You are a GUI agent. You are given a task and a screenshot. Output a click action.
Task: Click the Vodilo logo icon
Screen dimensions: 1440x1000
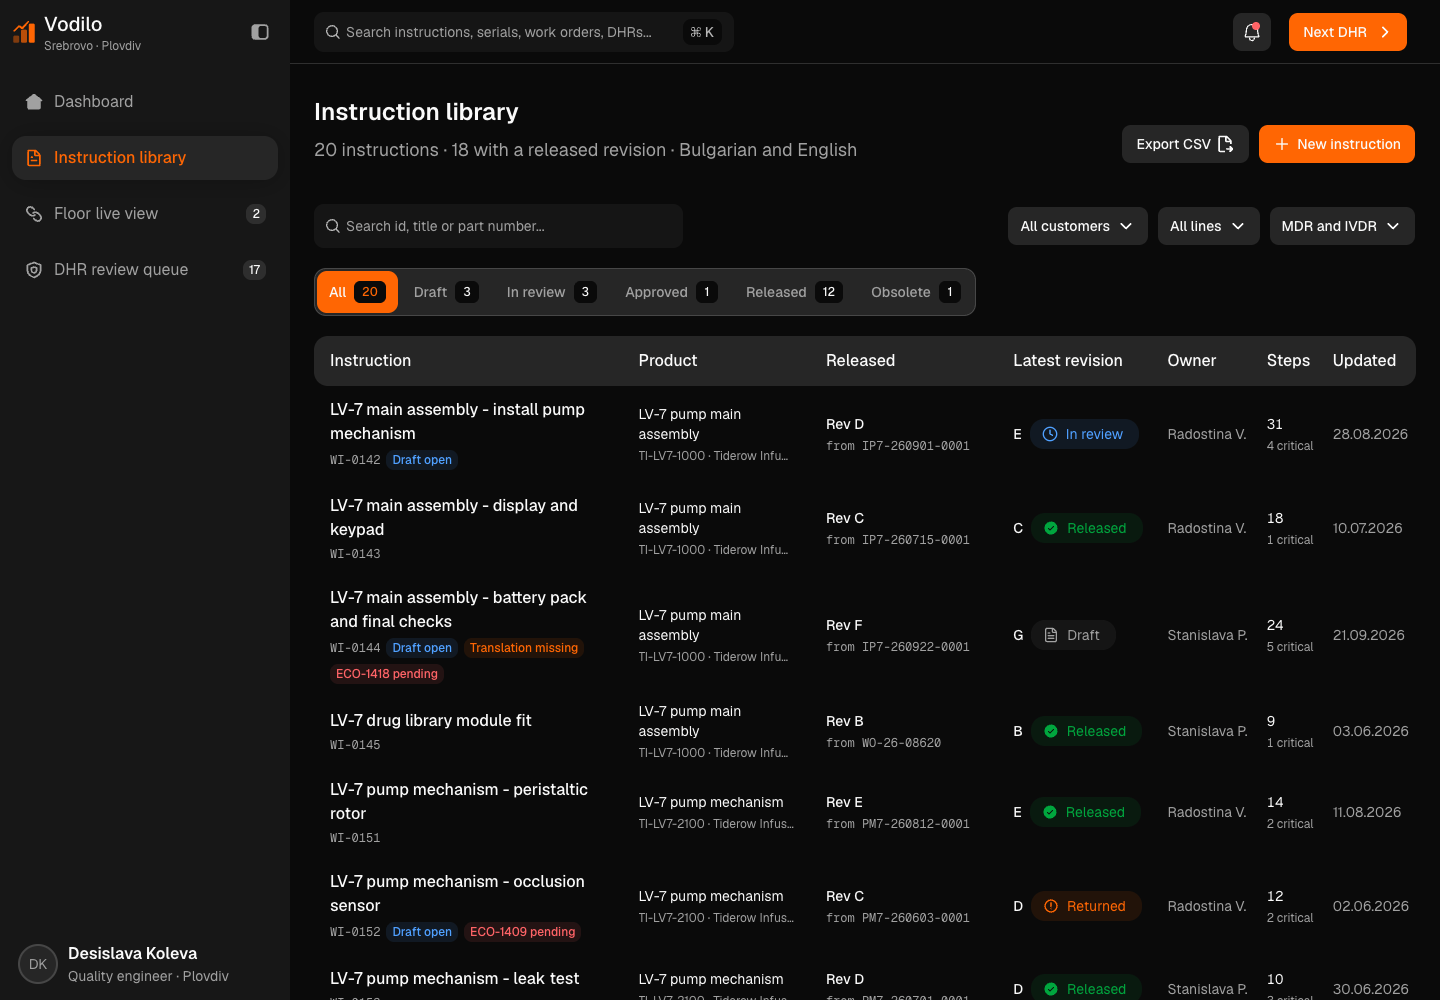pyautogui.click(x=24, y=33)
